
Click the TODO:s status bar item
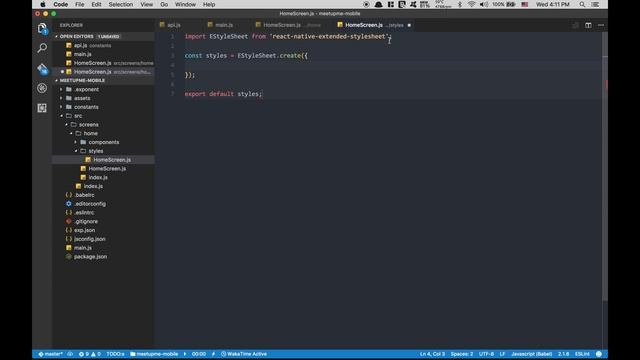click(x=115, y=354)
